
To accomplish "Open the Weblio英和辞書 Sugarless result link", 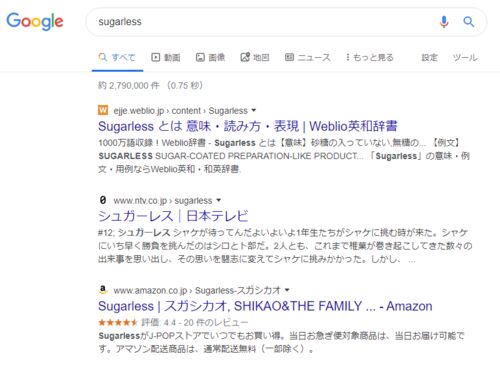I will pos(248,126).
